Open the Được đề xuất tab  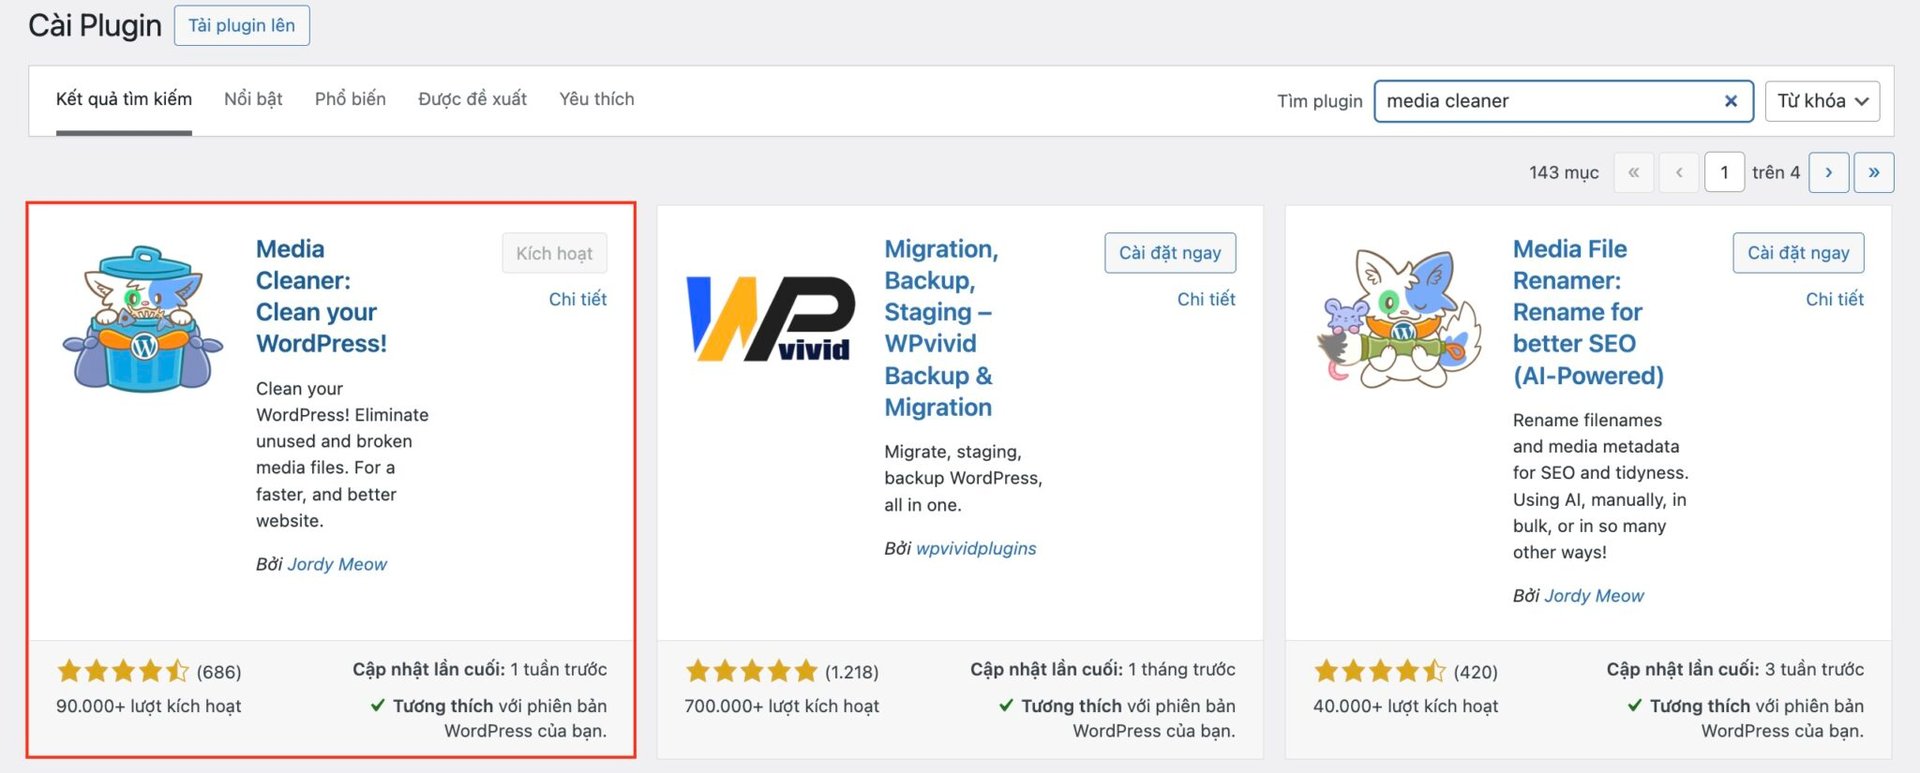472,99
